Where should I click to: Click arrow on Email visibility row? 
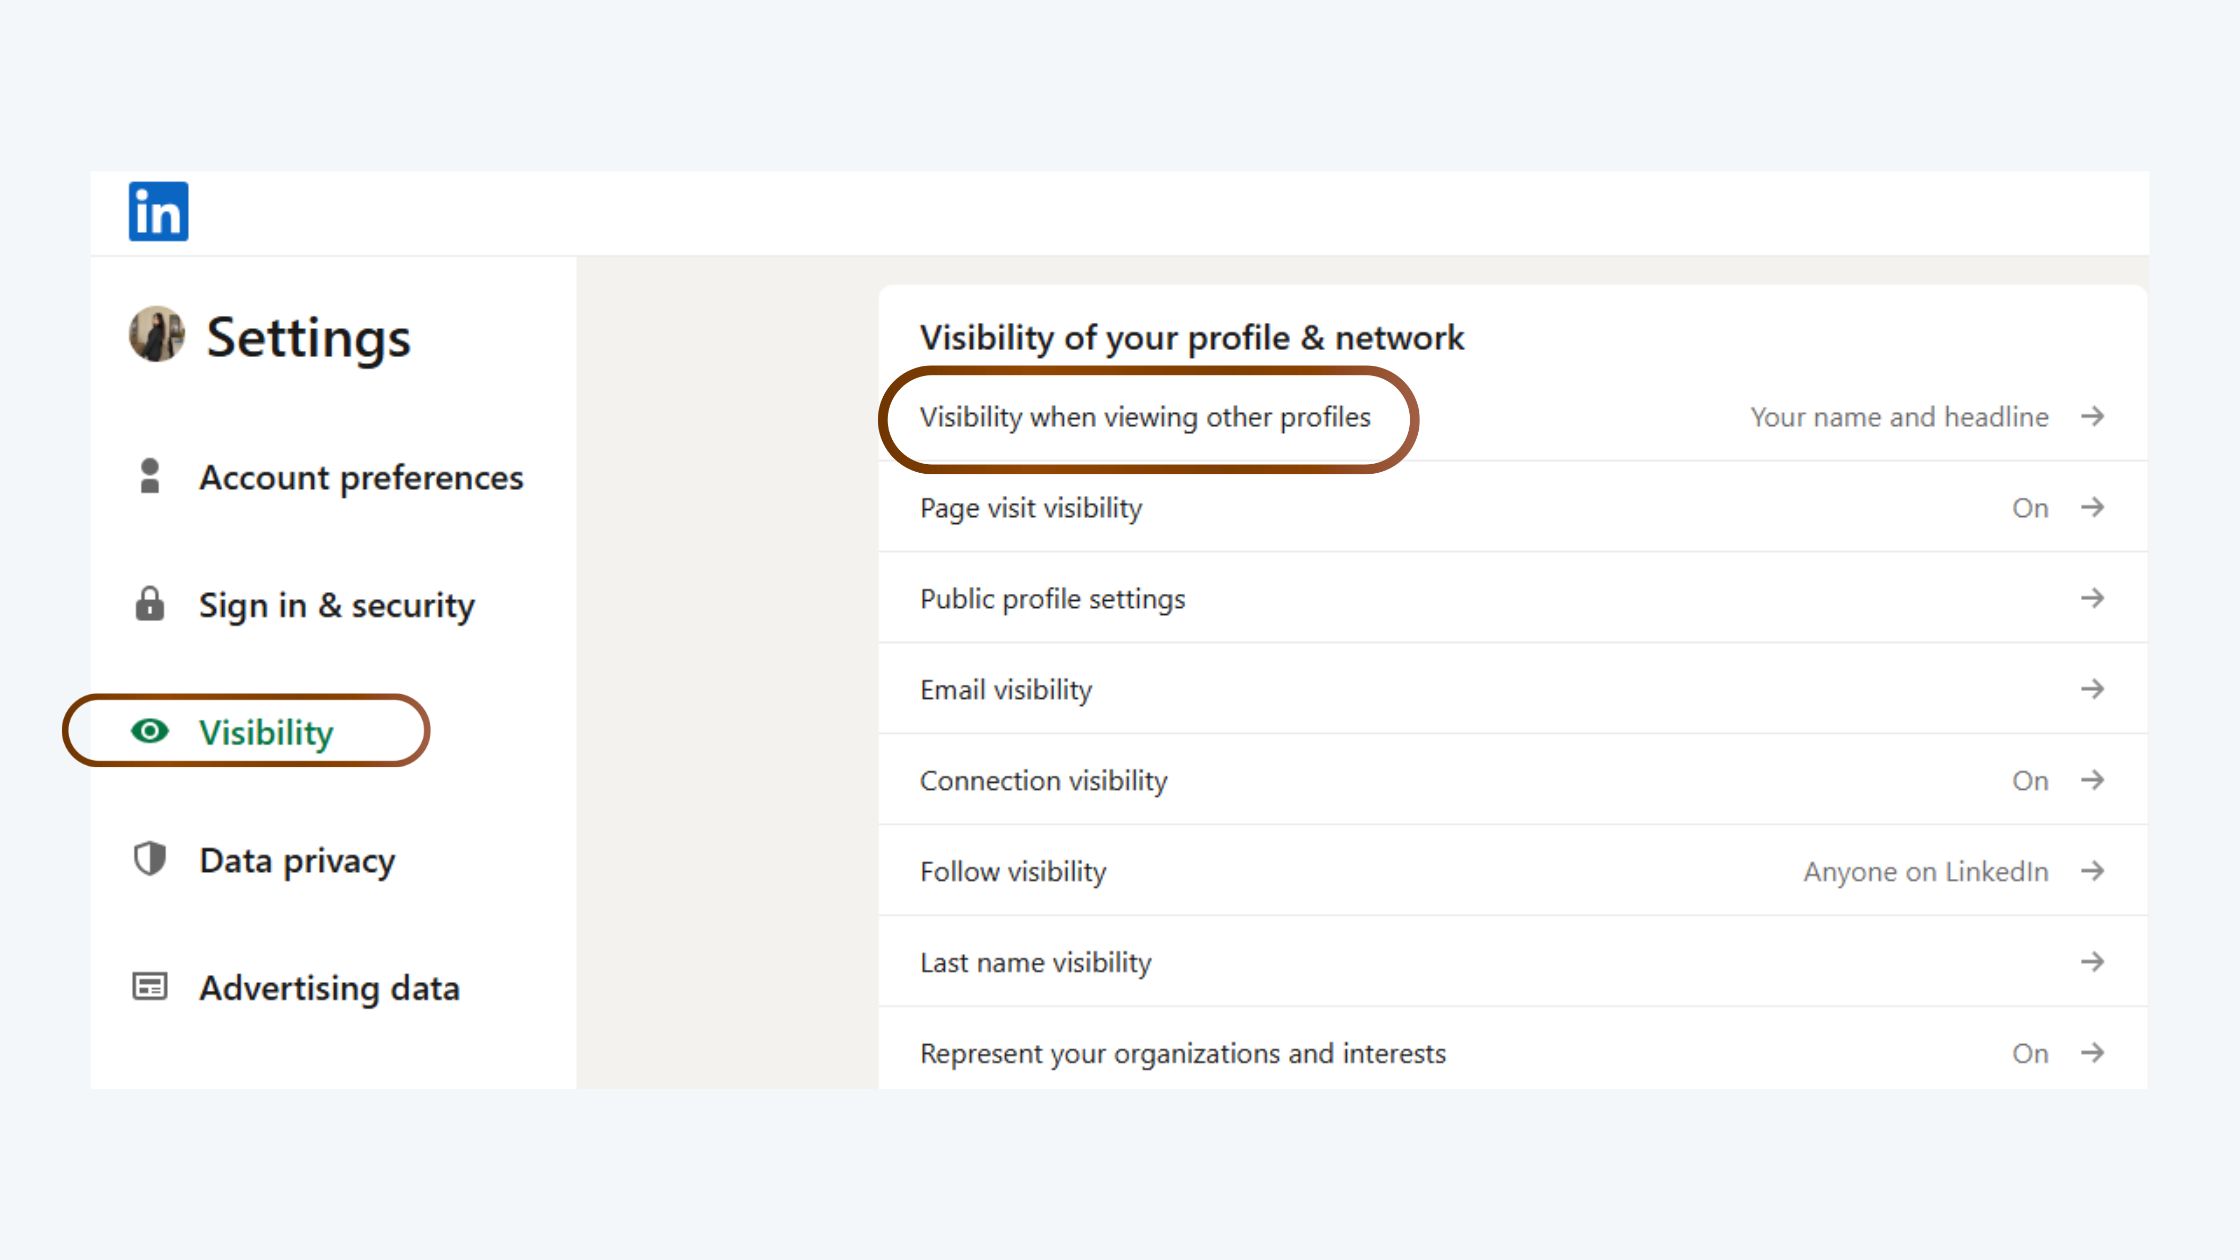click(2093, 689)
